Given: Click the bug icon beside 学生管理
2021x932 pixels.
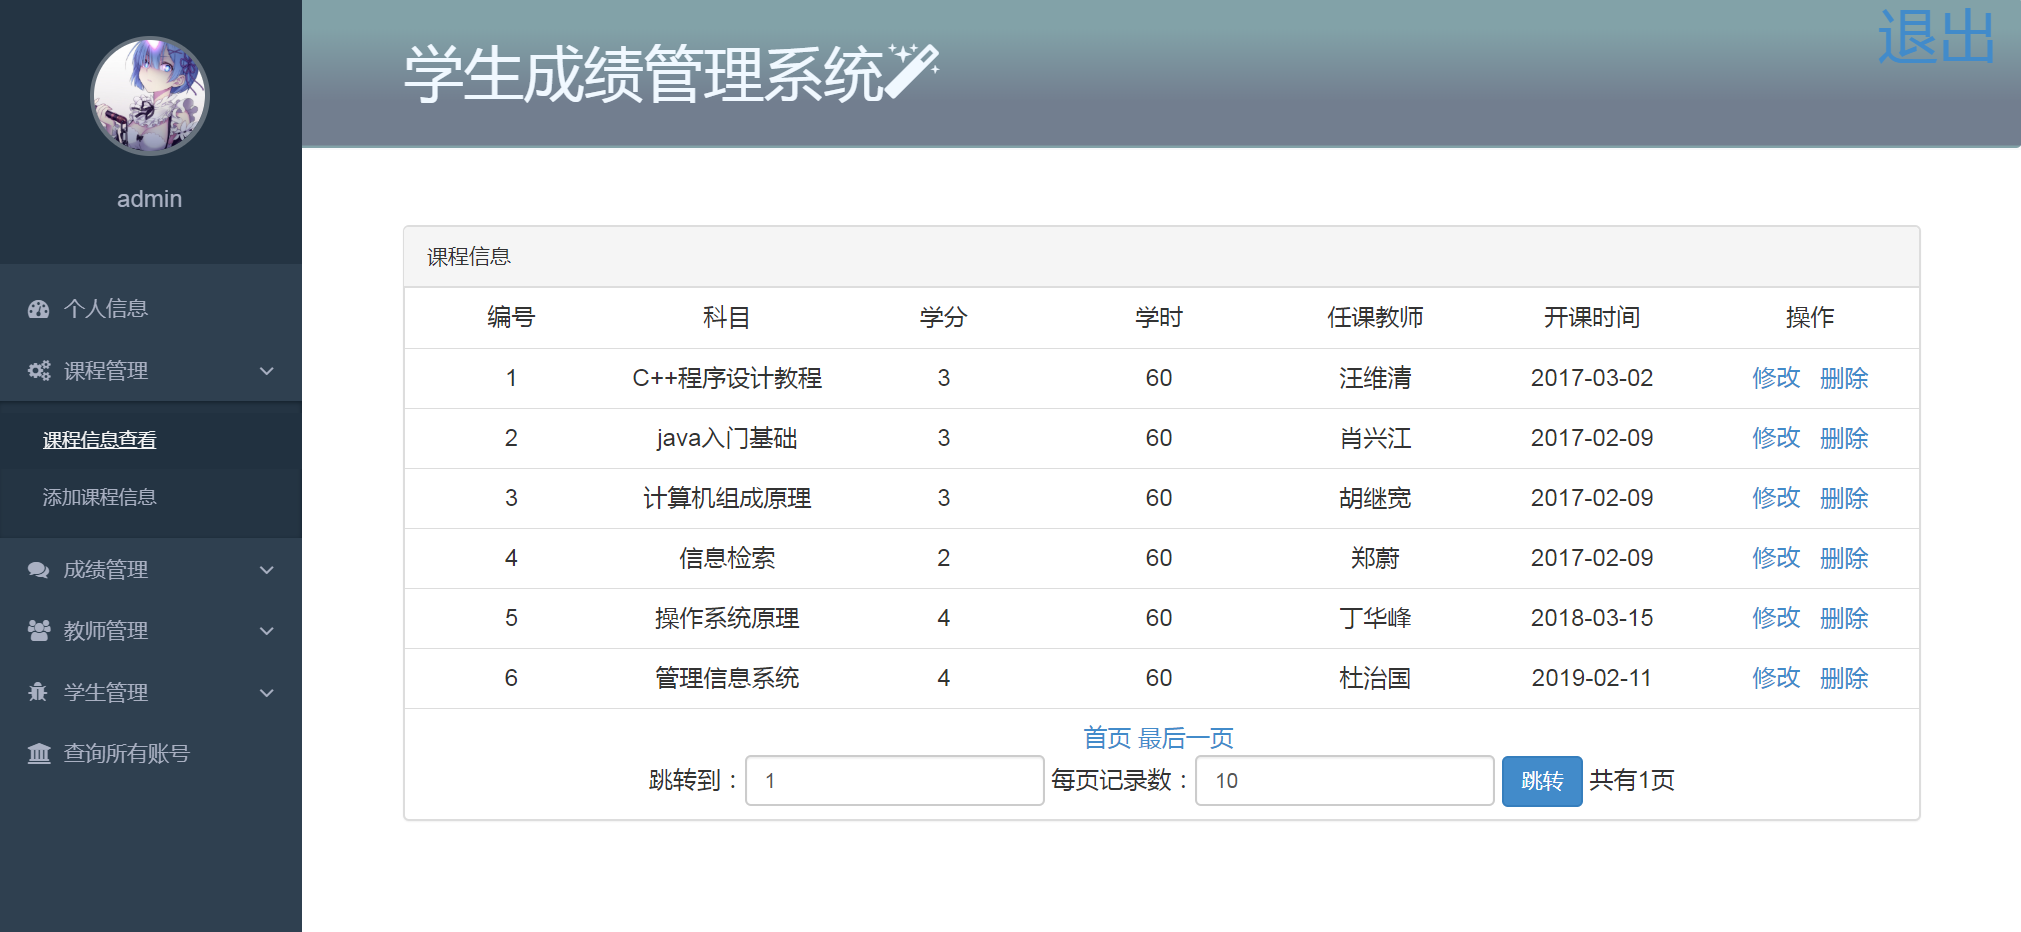Looking at the screenshot, I should tap(39, 693).
